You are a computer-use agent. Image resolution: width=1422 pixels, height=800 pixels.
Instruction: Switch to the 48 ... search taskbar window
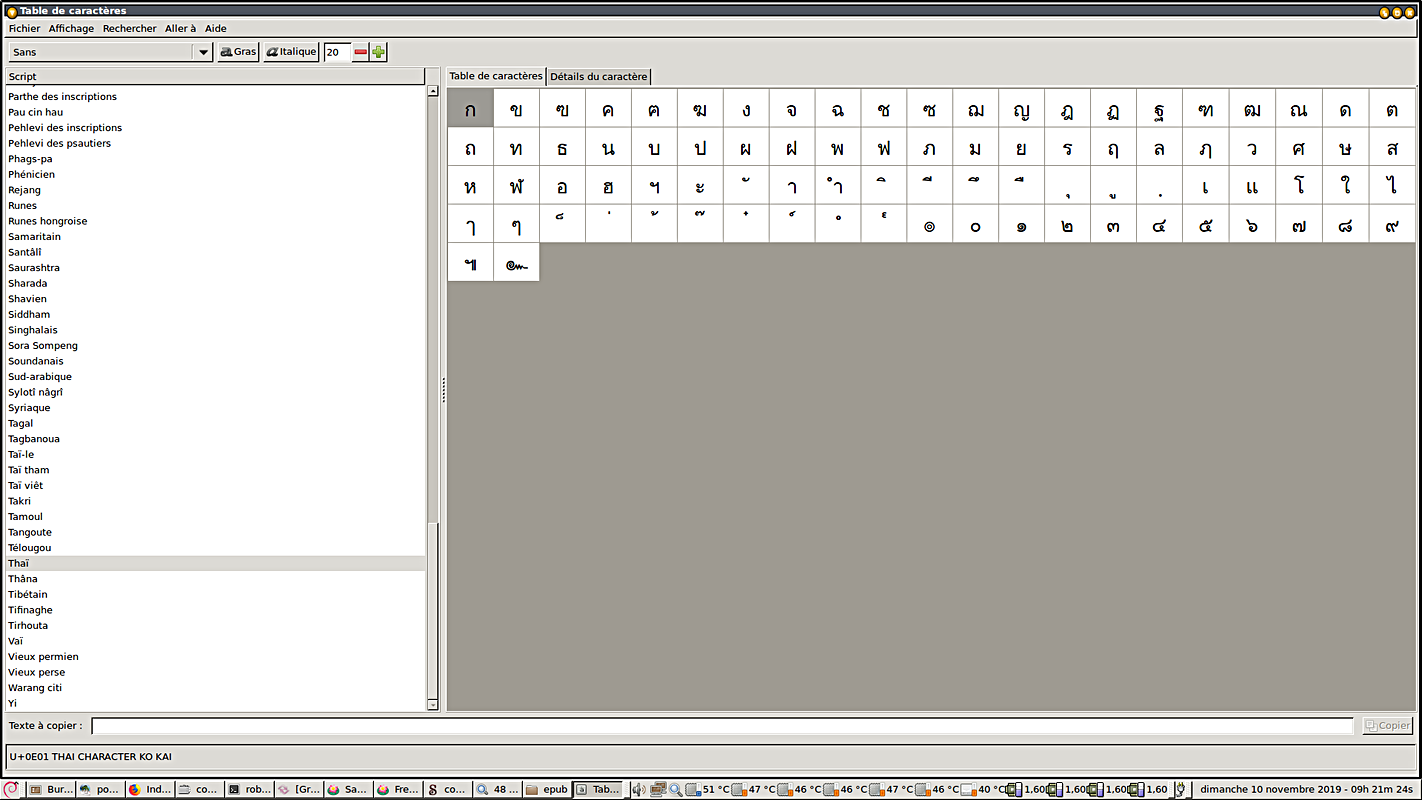click(x=497, y=789)
